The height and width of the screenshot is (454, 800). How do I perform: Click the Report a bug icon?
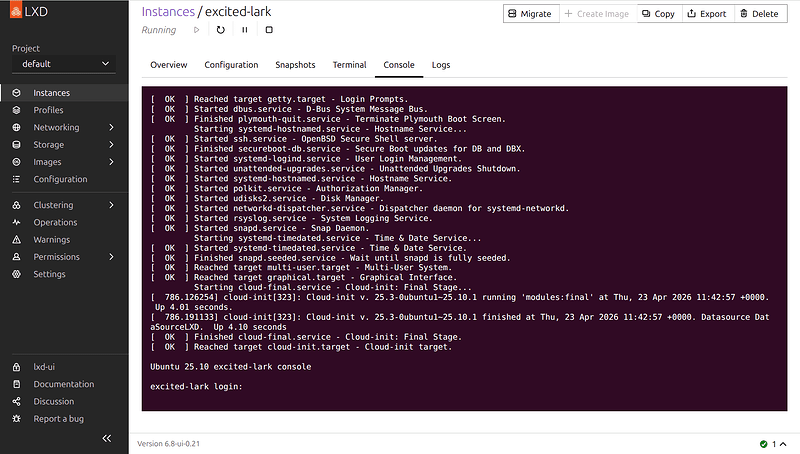pos(16,419)
